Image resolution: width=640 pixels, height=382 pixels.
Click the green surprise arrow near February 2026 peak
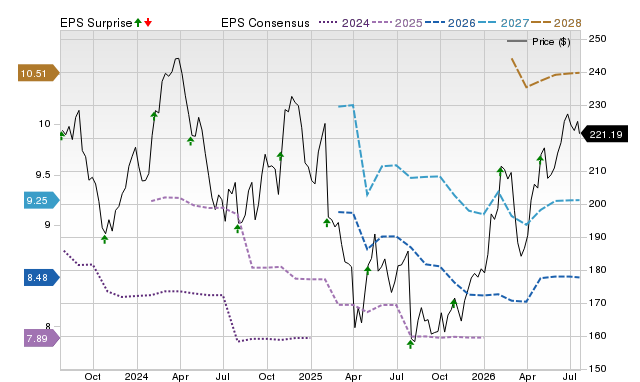point(500,171)
